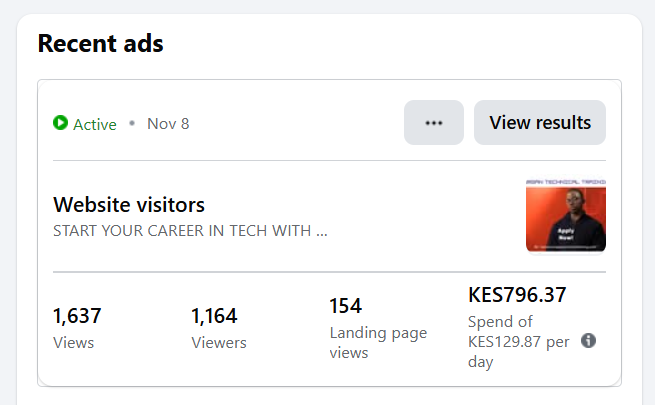Open the three-dot more options menu
The height and width of the screenshot is (405, 655).
point(433,123)
